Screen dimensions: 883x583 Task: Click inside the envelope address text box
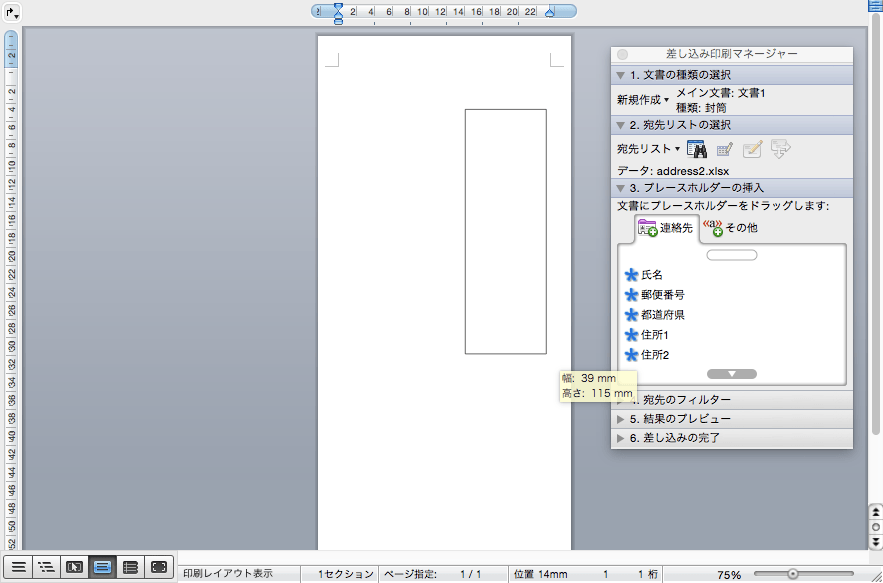506,232
